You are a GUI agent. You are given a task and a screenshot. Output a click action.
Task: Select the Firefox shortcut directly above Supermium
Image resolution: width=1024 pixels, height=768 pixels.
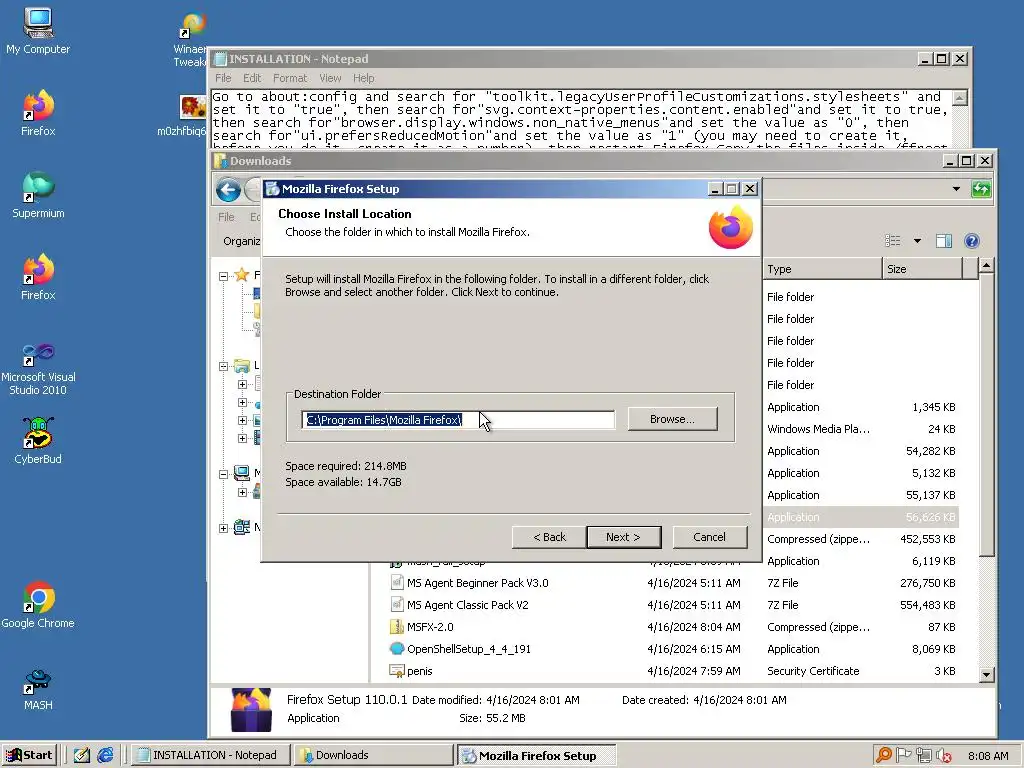point(38,112)
